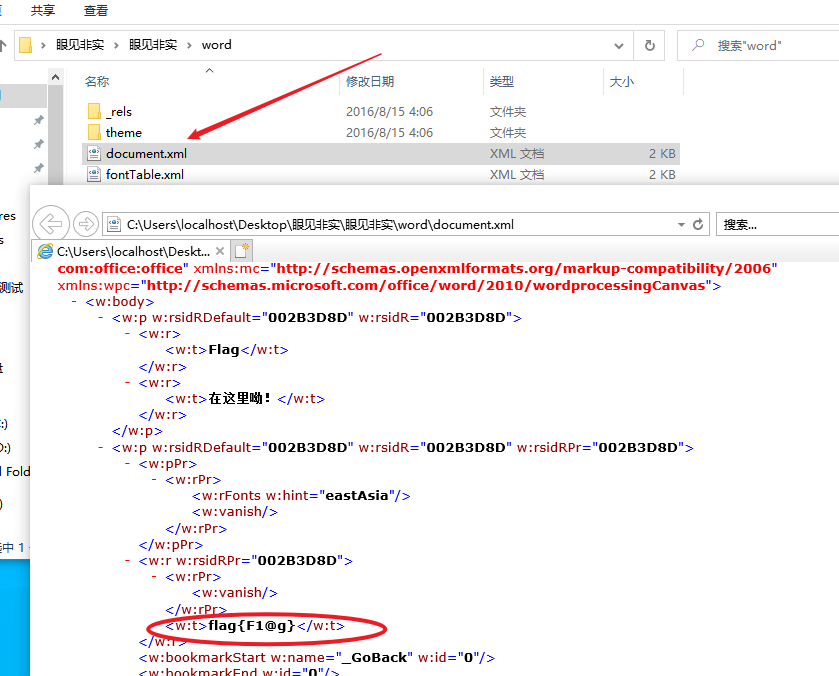The height and width of the screenshot is (676, 839).
Task: Select the document.xml file icon
Action: [x=94, y=154]
